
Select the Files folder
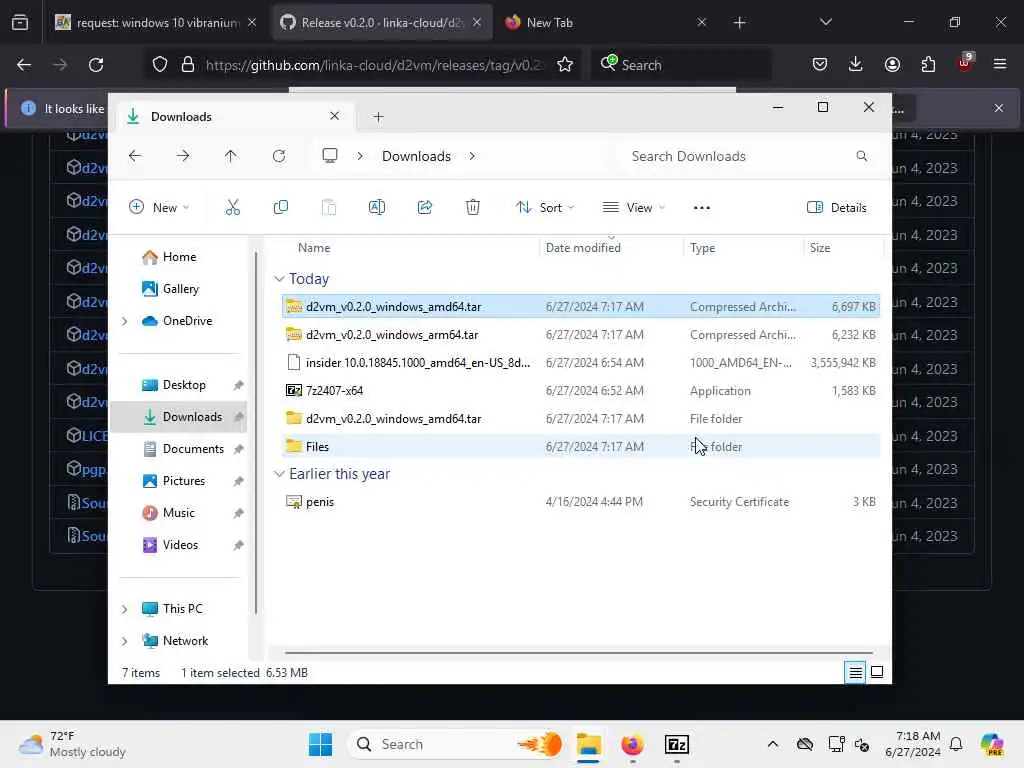(581, 447)
